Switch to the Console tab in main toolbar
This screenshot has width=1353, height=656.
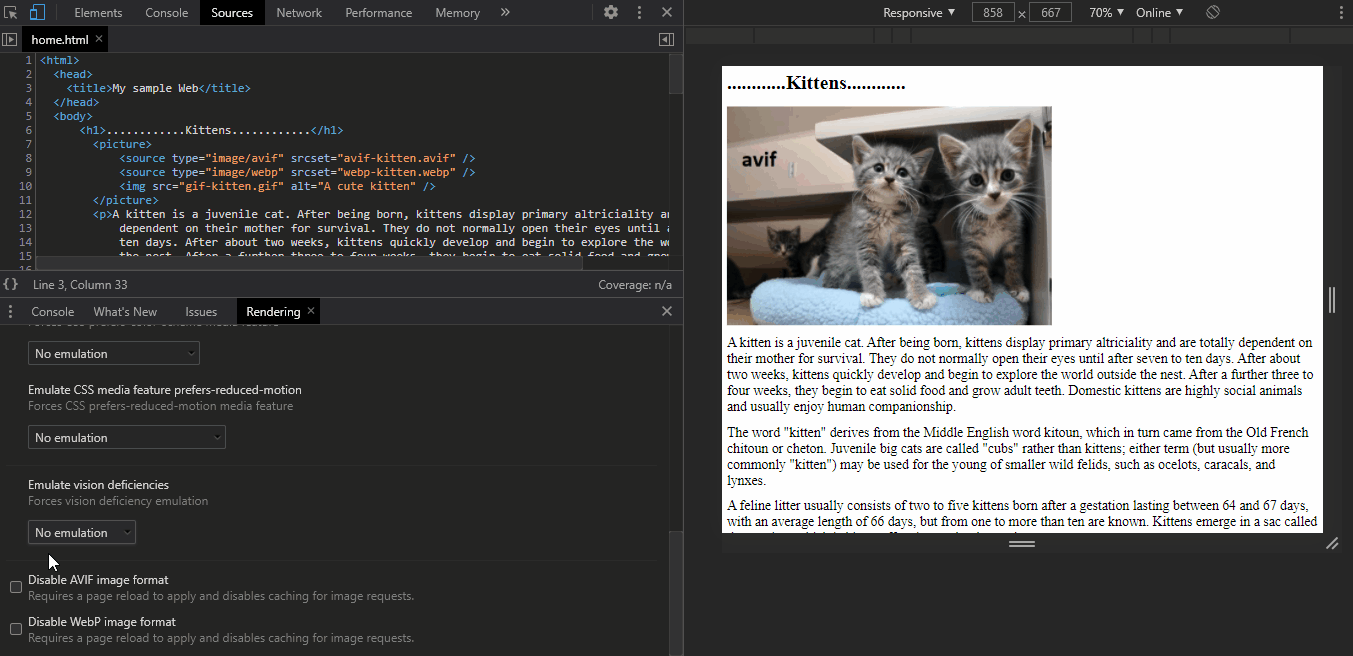coord(166,13)
